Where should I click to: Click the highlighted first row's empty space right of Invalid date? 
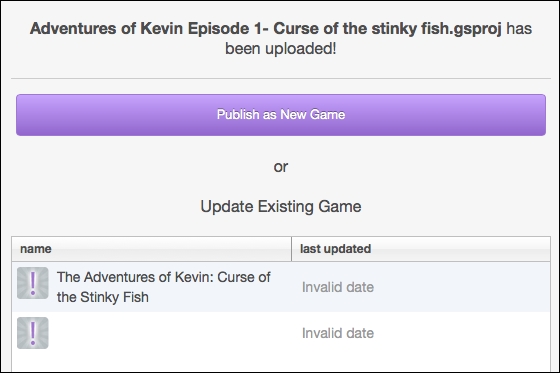click(x=462, y=287)
